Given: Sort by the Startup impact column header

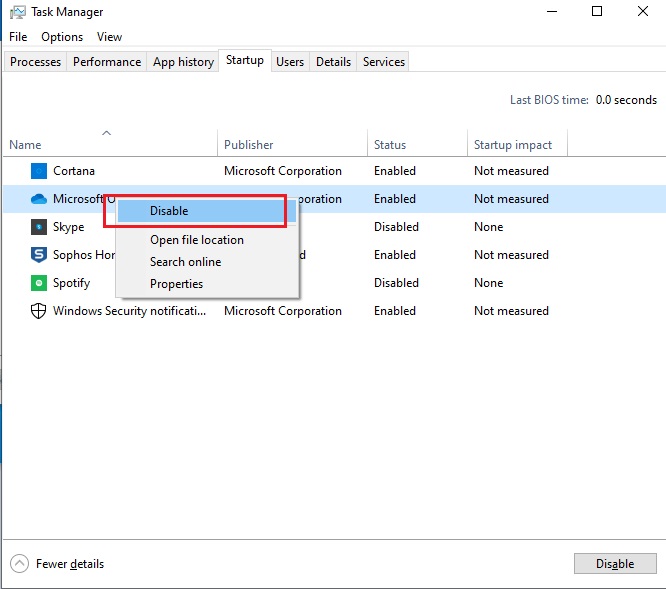Looking at the screenshot, I should point(517,145).
